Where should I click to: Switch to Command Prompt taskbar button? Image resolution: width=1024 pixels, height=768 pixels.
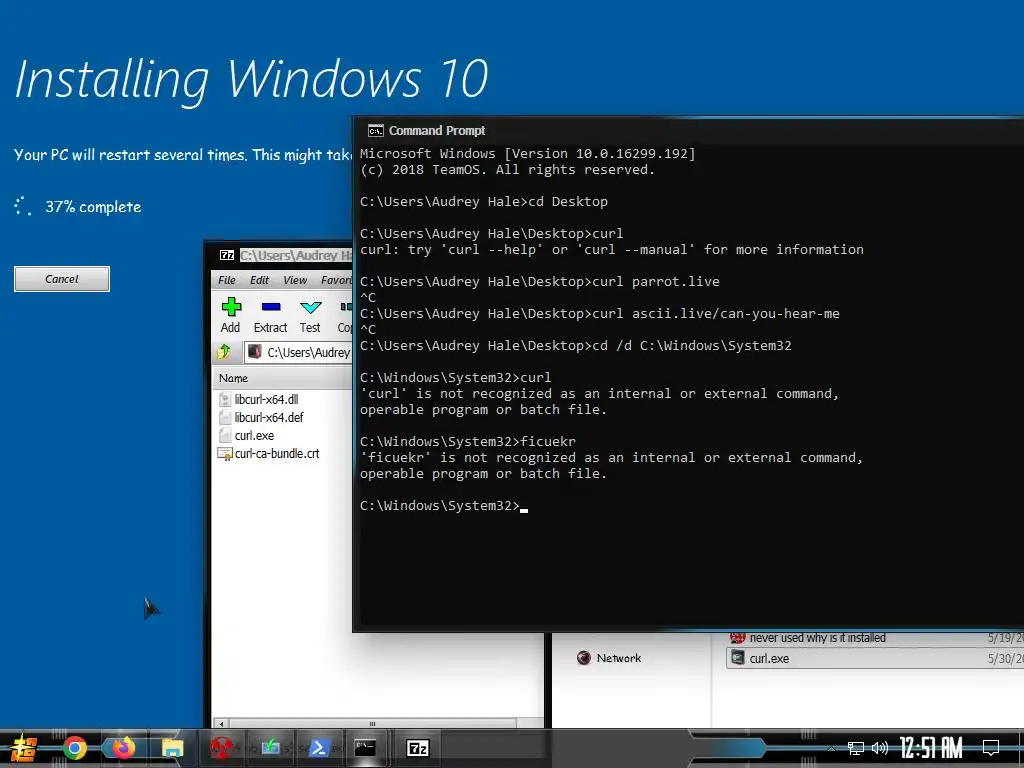[365, 748]
